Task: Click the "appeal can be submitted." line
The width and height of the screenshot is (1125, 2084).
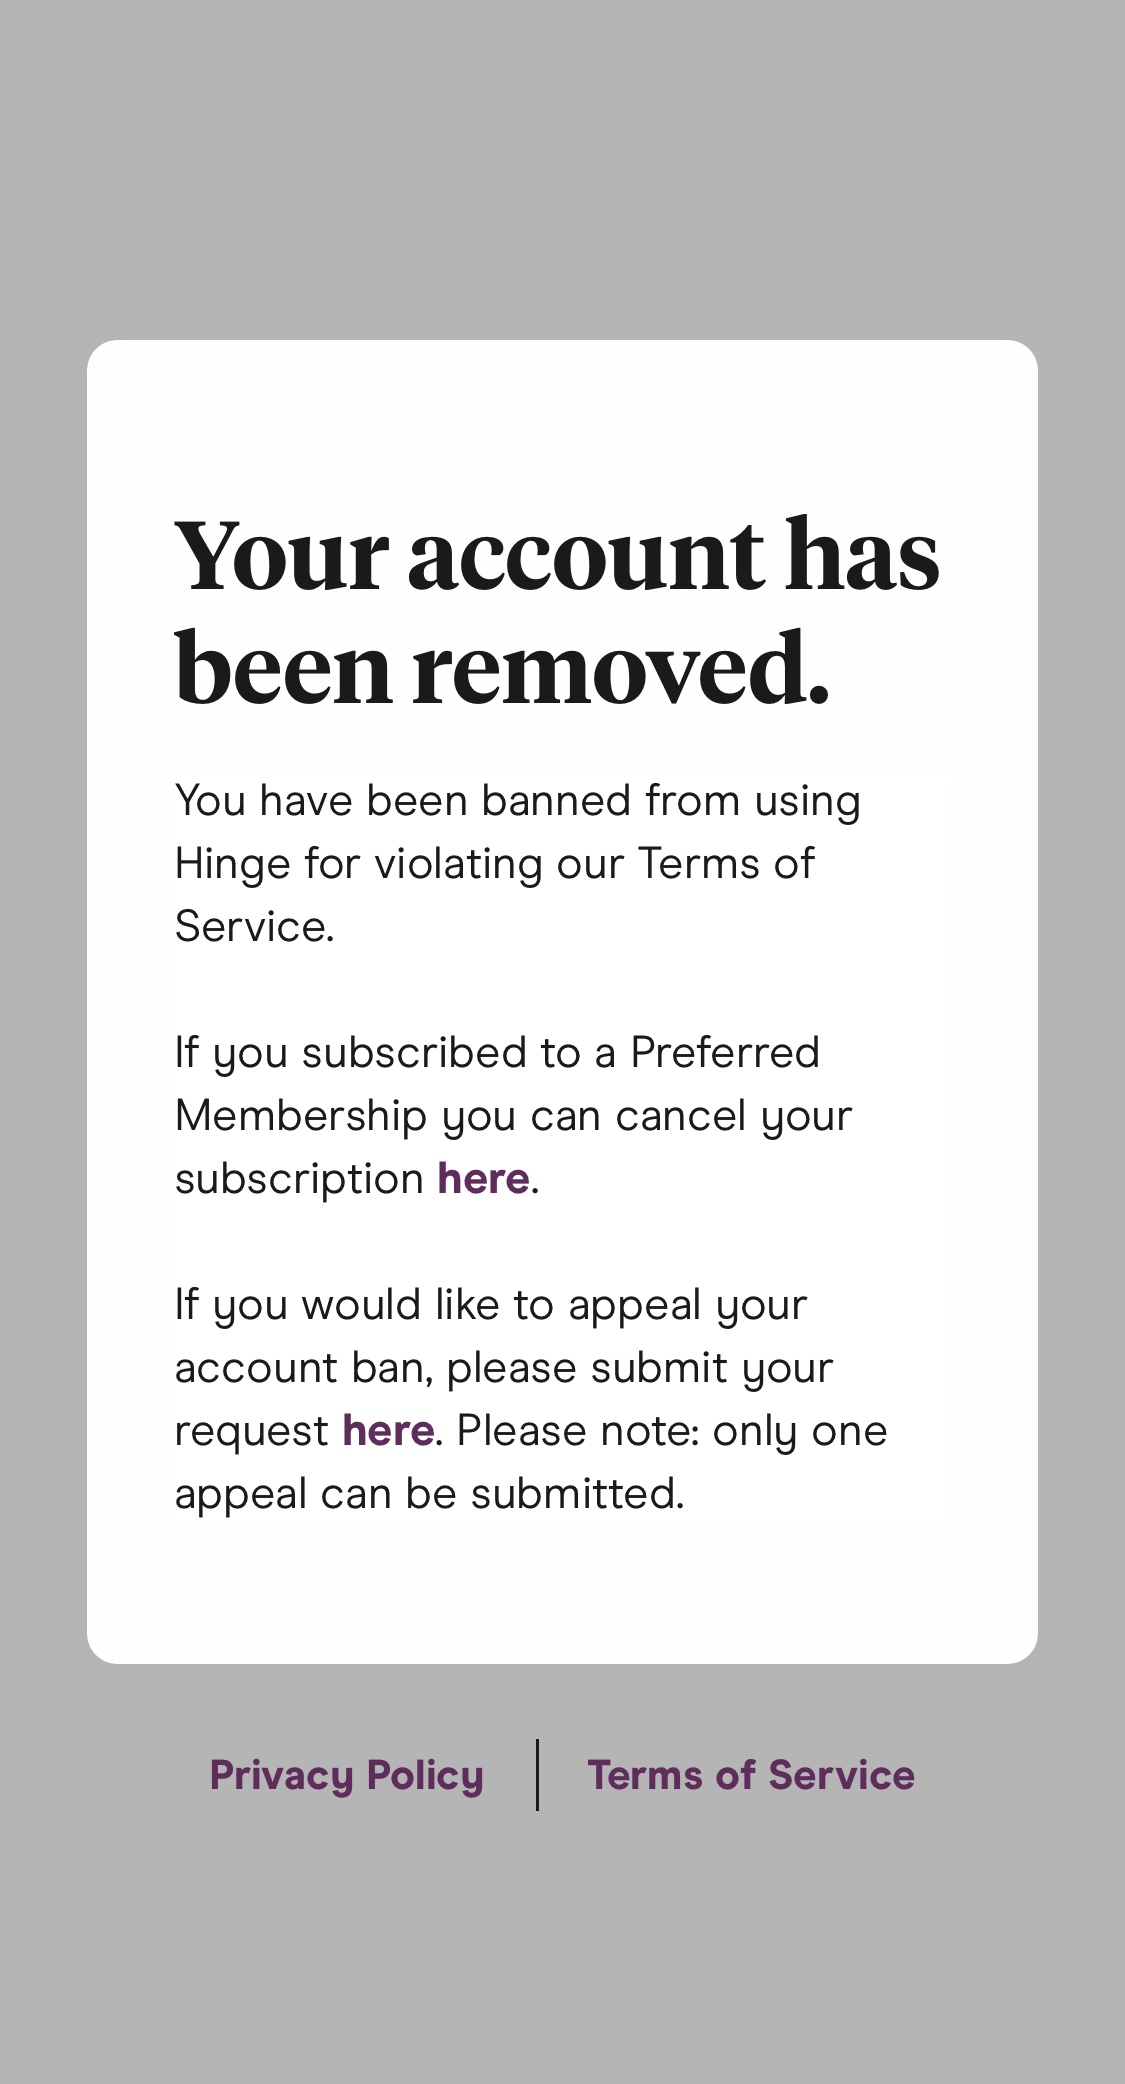Action: click(x=430, y=1495)
